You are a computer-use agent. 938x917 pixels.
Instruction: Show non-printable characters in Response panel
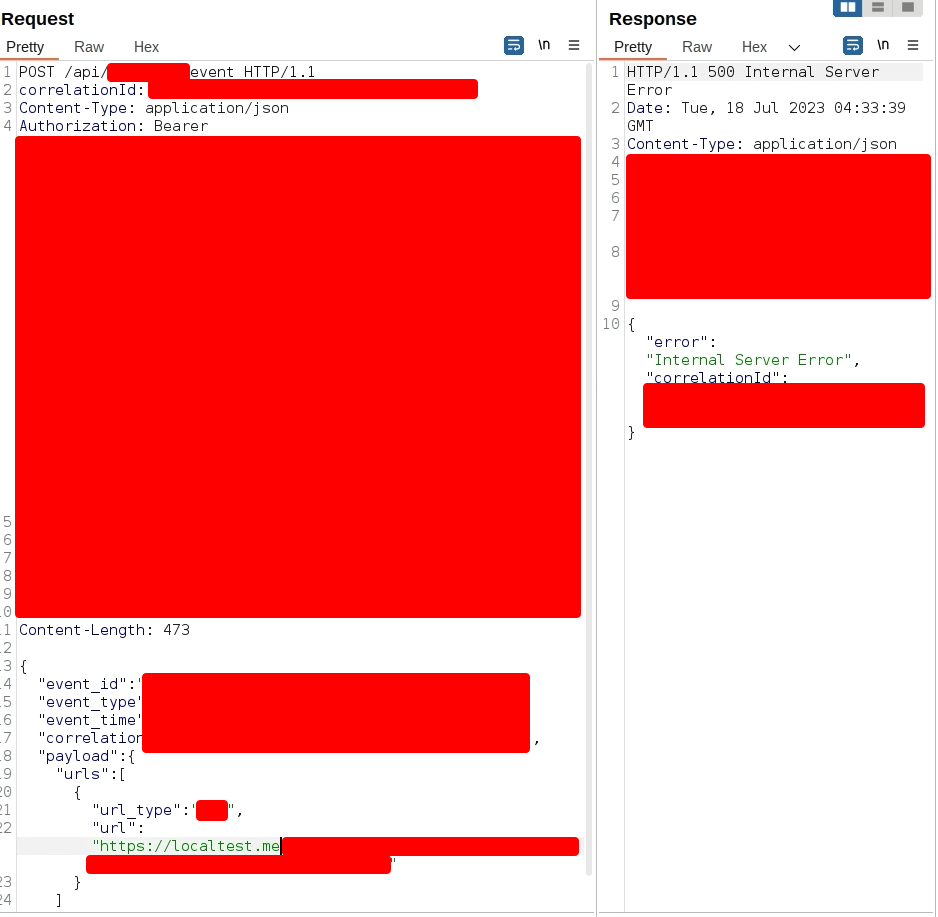pyautogui.click(x=883, y=45)
